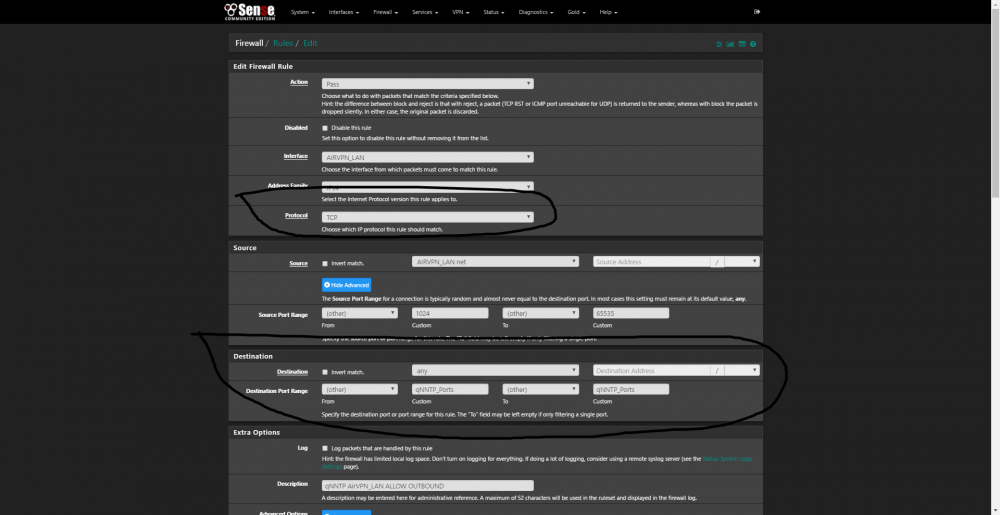Click the Destination Address input field

point(652,370)
